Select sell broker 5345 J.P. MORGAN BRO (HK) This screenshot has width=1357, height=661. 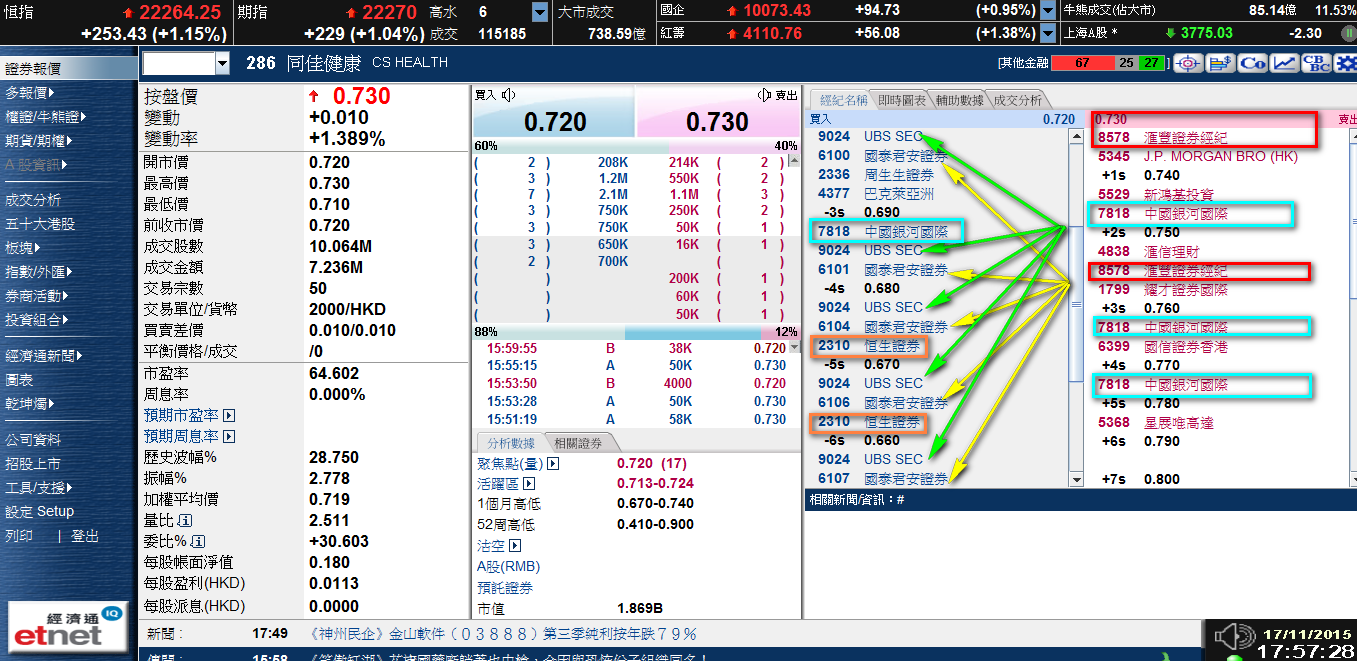click(x=1198, y=156)
